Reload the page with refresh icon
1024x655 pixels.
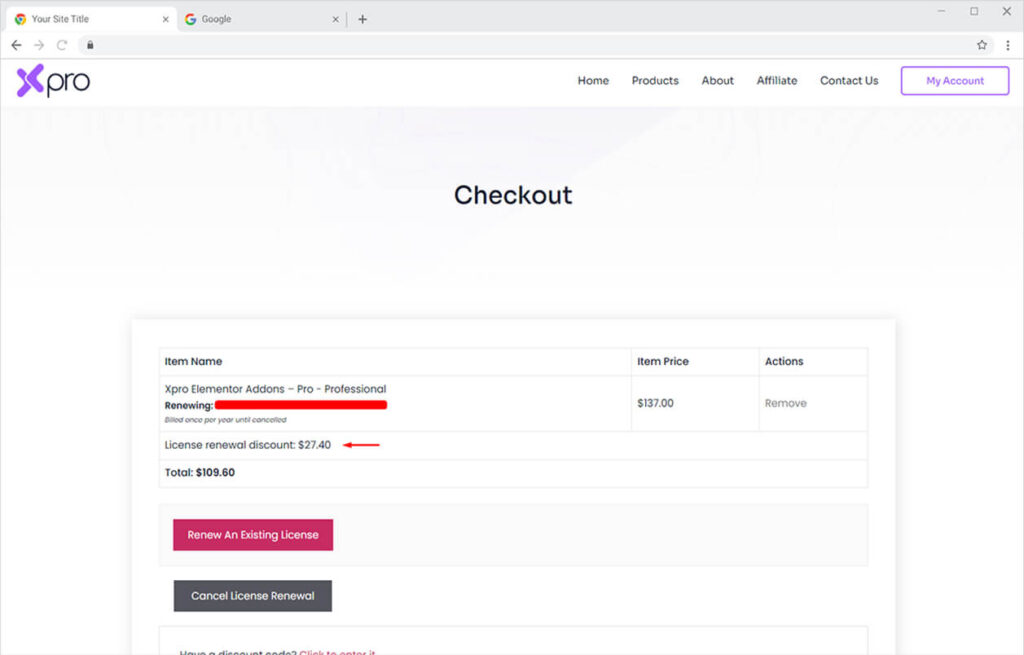pyautogui.click(x=62, y=45)
